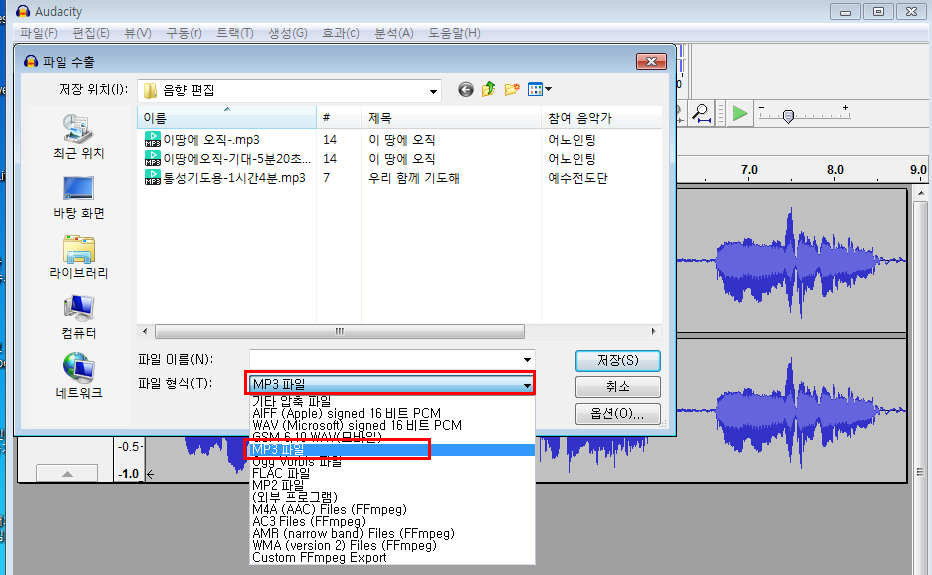This screenshot has width=932, height=575.
Task: Open 라이브러리 shortcut
Action: (x=78, y=257)
